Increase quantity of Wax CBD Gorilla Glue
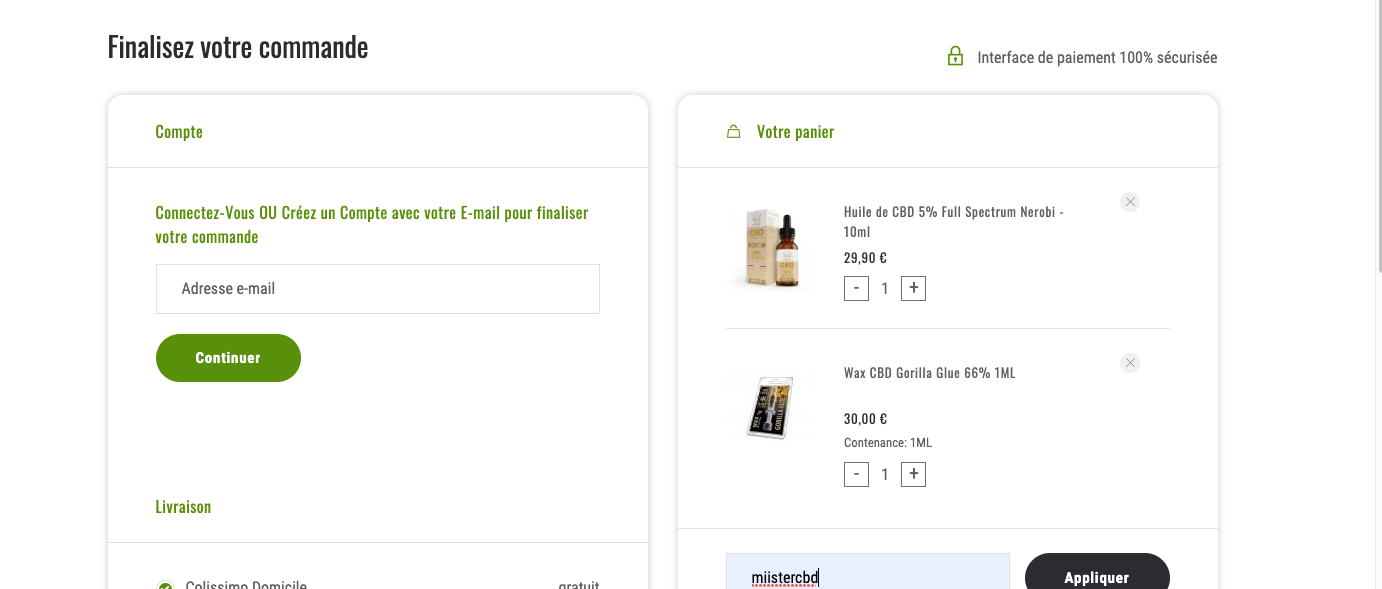 913,474
